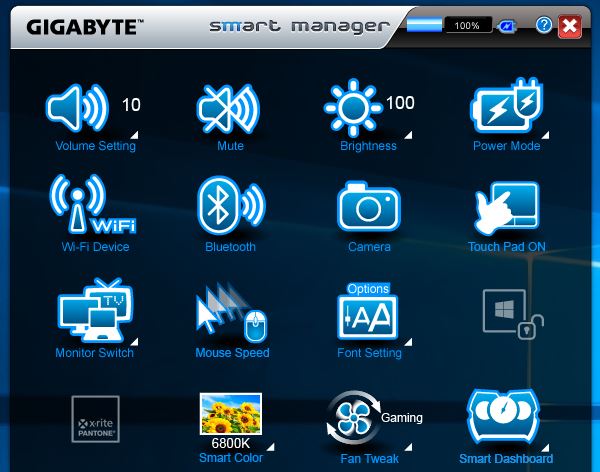Close Smart Manager with red X

(x=570, y=26)
